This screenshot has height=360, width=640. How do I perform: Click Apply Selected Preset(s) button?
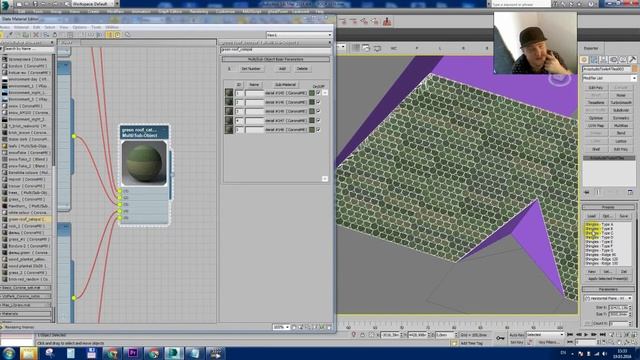608,279
